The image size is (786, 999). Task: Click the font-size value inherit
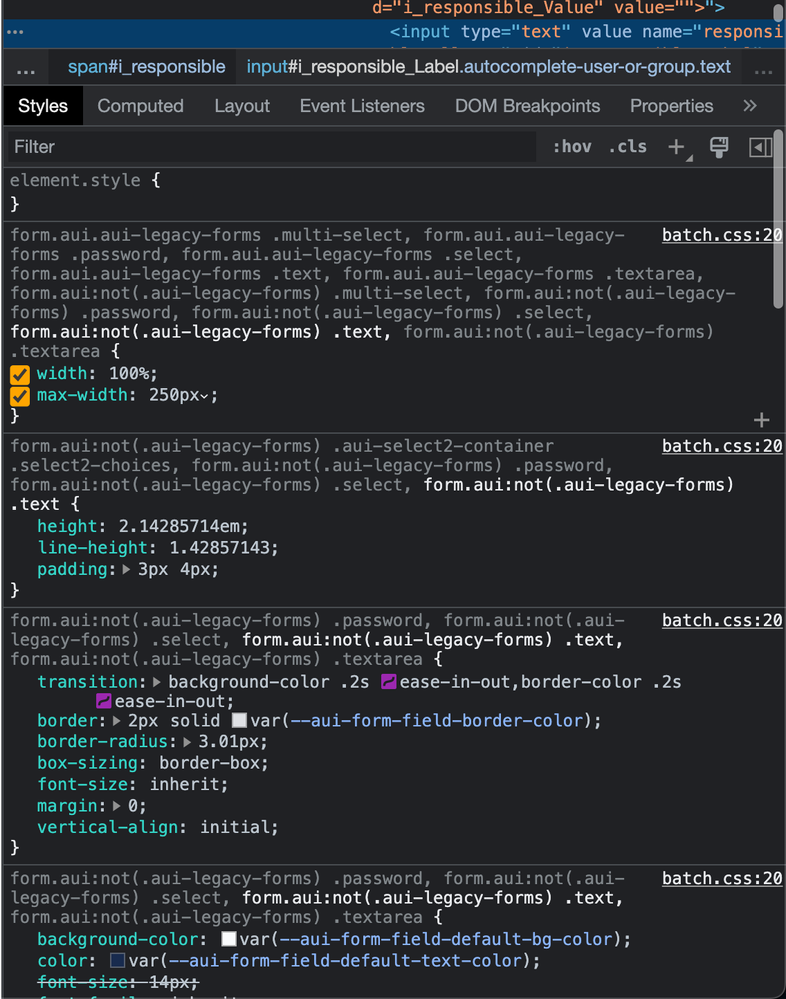[185, 784]
